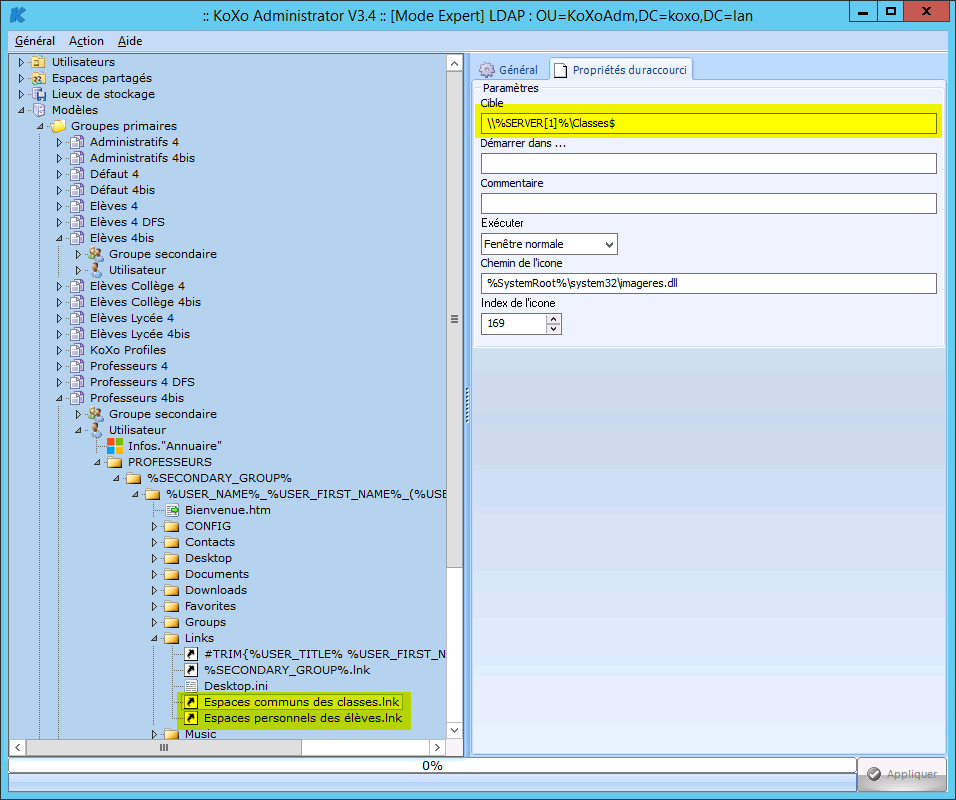Screen dimensions: 956x800
Task: Collapse the Links folder node
Action: click(154, 638)
